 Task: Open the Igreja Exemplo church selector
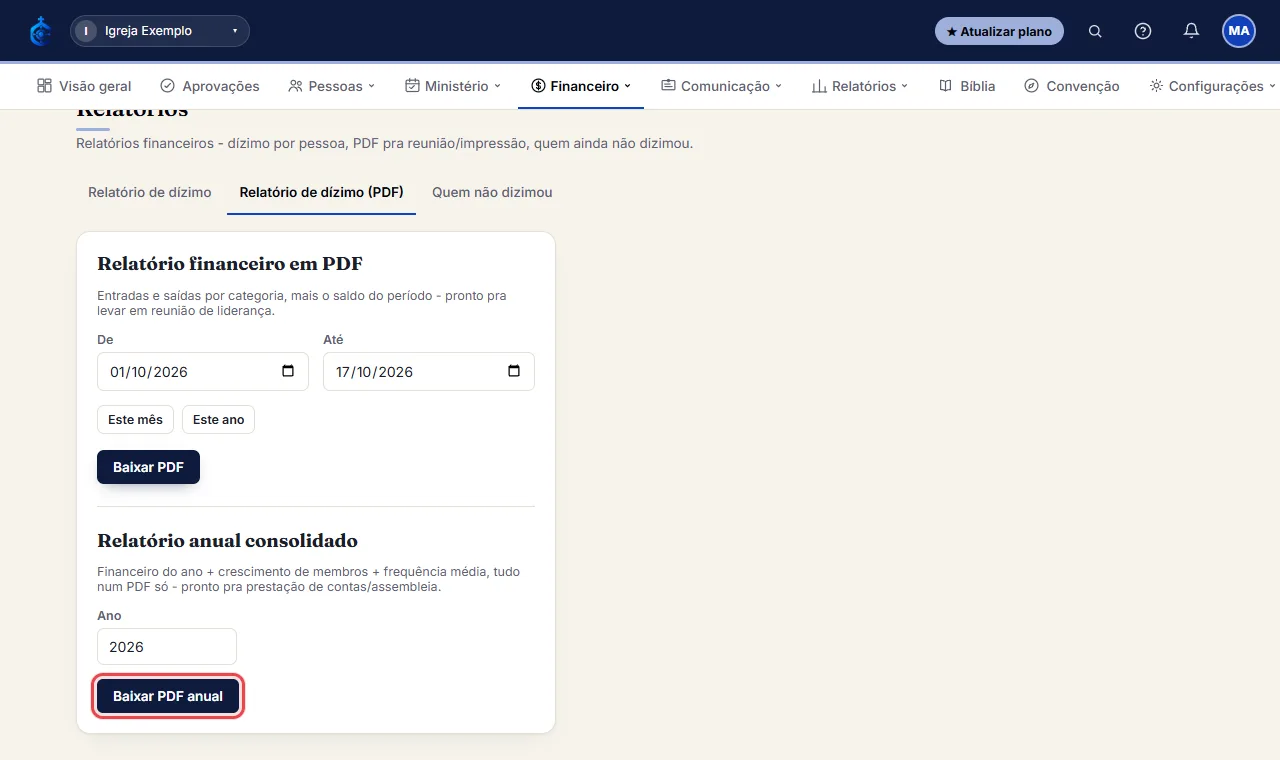tap(160, 31)
